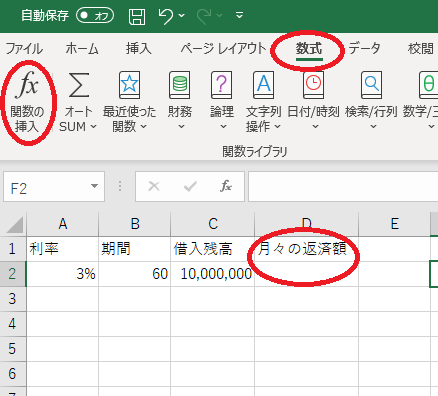Viewport: 438px width, 396px height.
Task: Open the Undo history dropdown arrow
Action: 182,15
